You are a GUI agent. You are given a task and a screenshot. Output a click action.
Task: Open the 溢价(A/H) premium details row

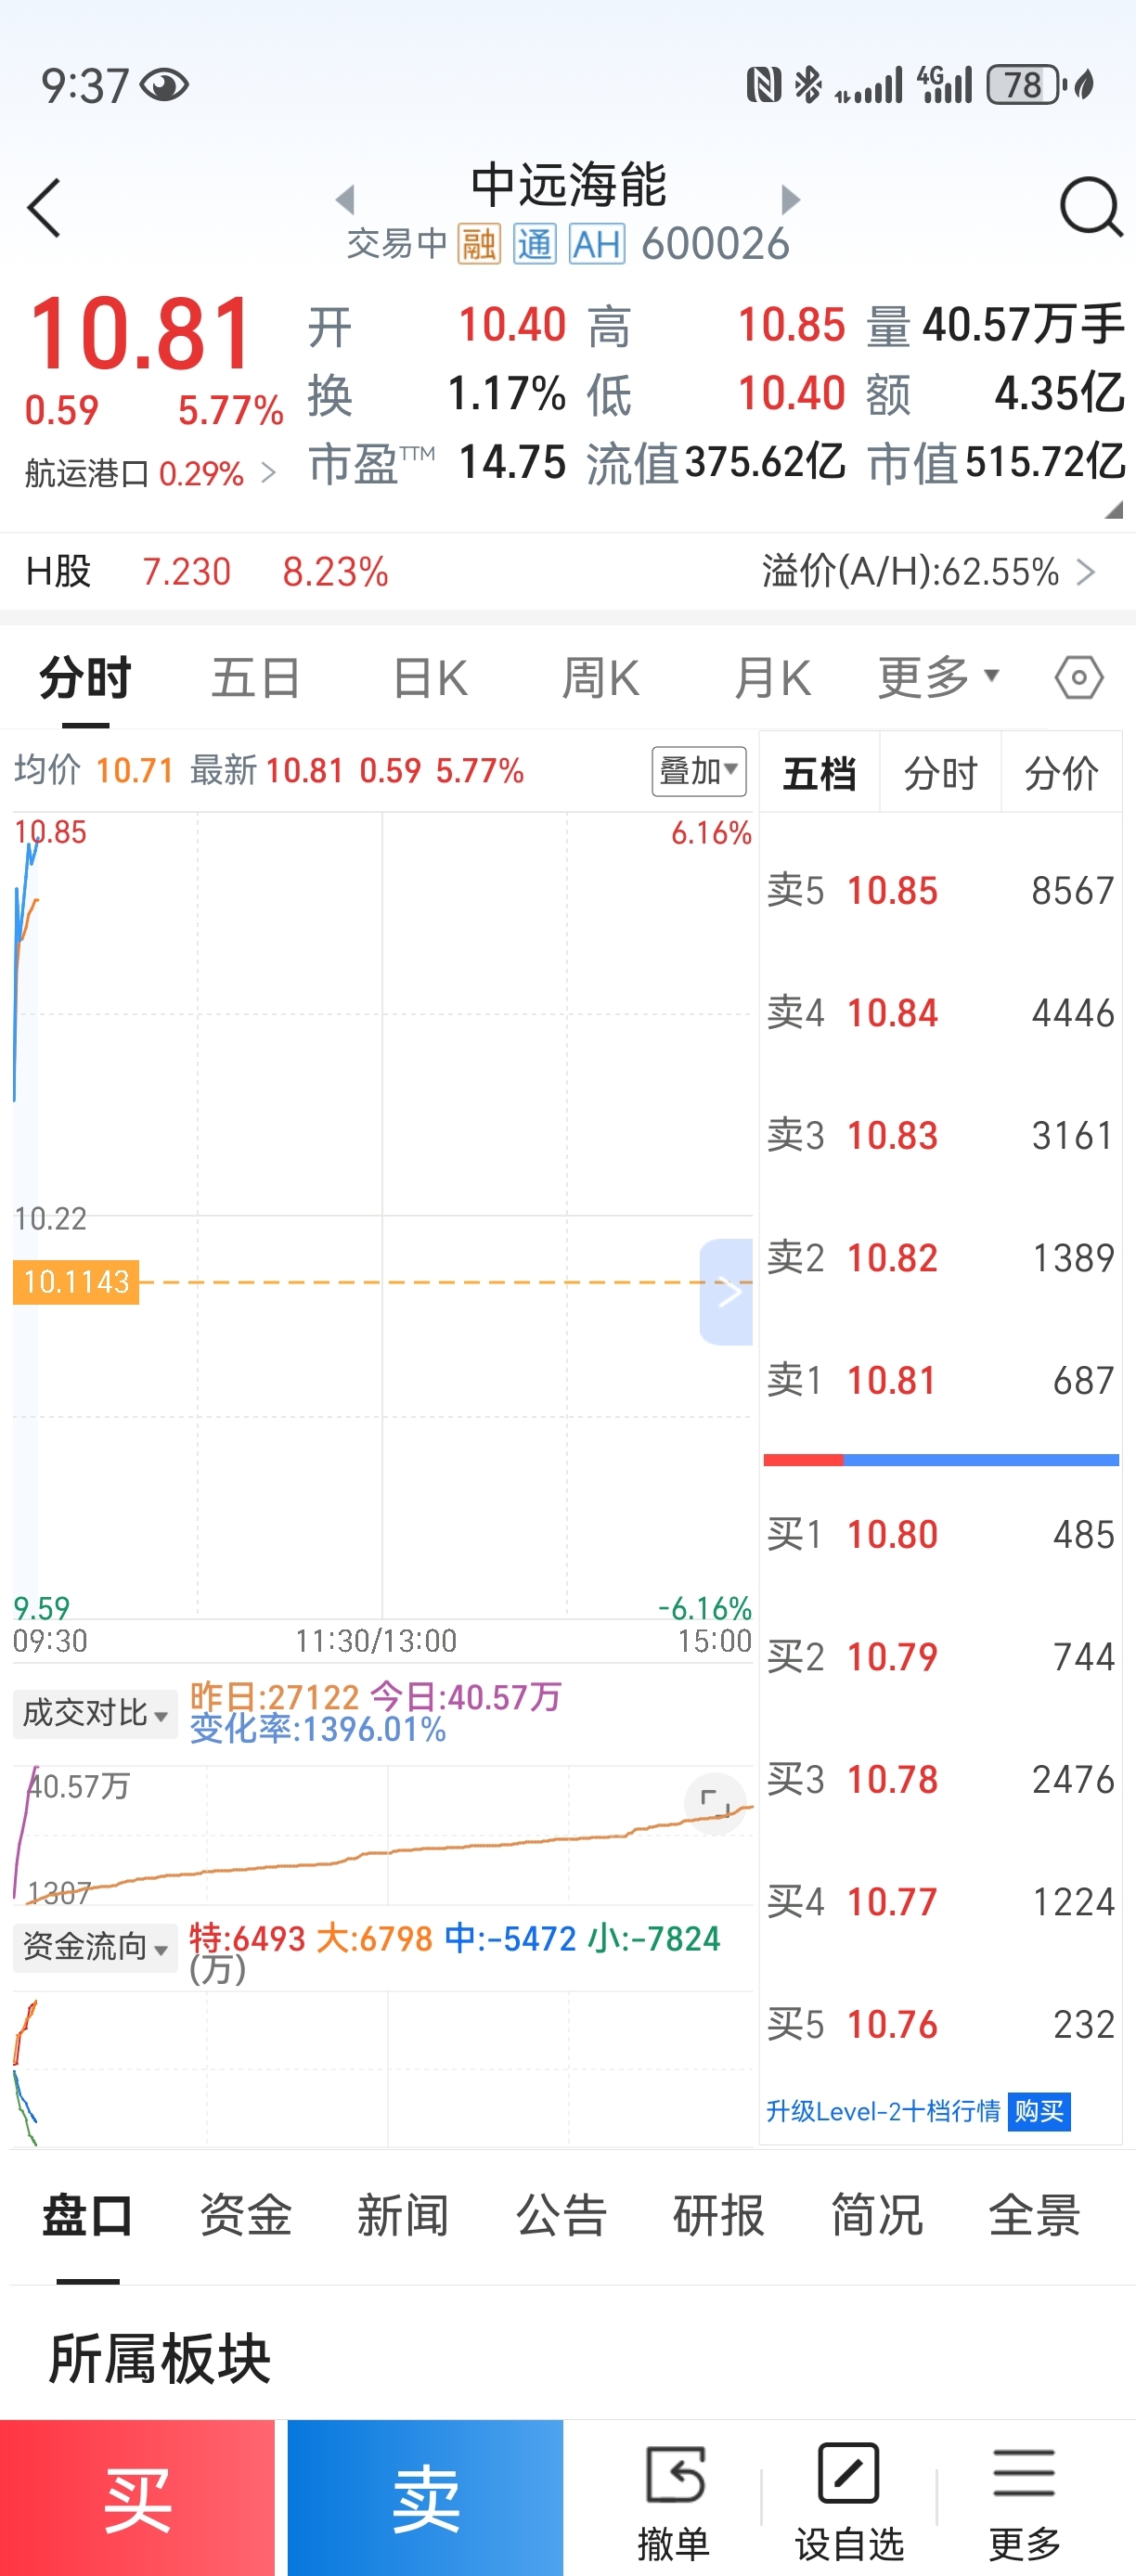[930, 572]
